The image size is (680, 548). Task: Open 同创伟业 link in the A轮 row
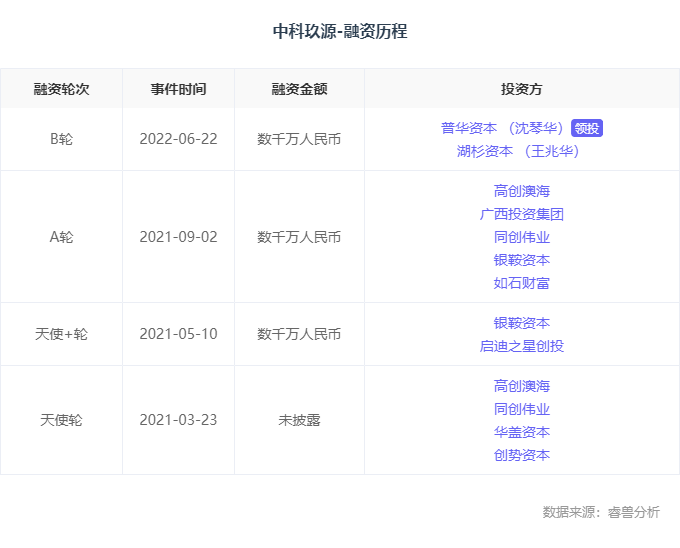[522, 237]
